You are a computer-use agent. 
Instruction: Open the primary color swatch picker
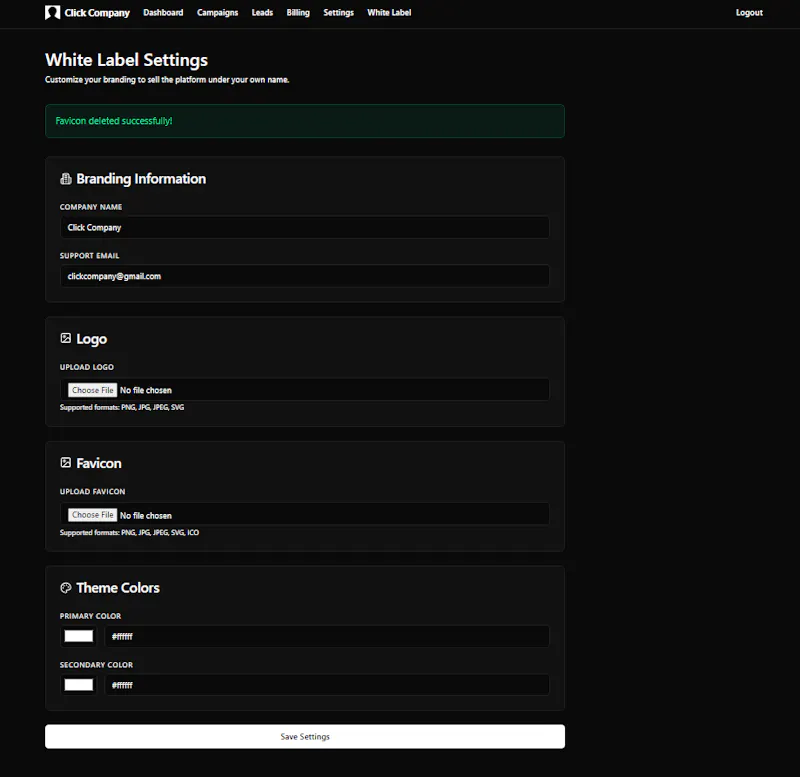click(79, 636)
